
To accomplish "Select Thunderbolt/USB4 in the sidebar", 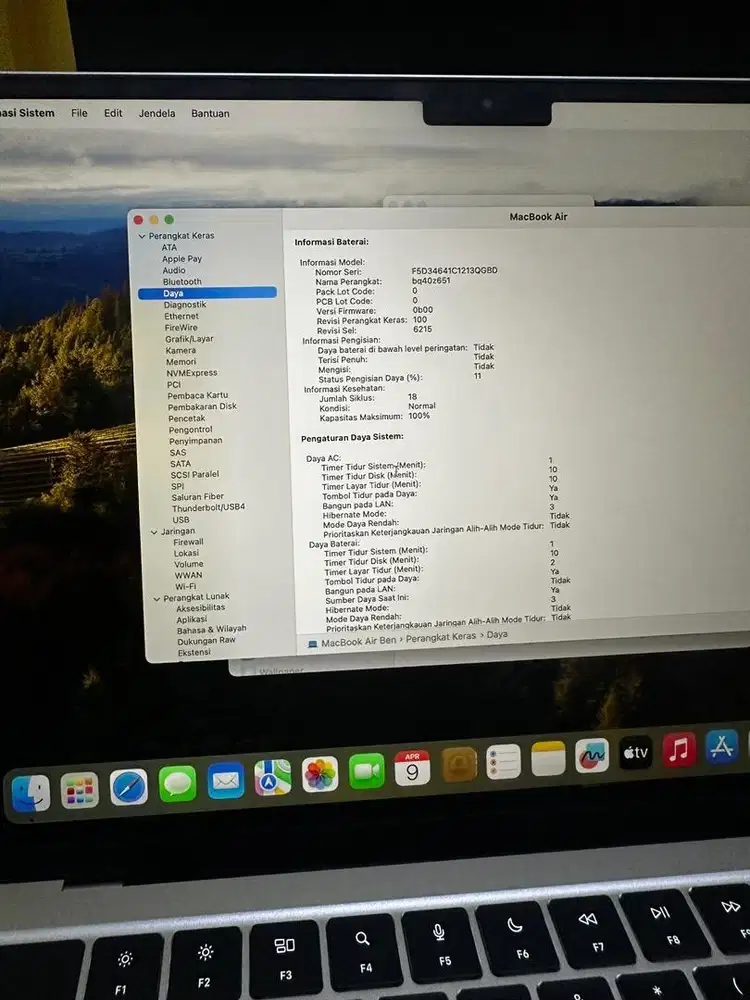I will [209, 508].
